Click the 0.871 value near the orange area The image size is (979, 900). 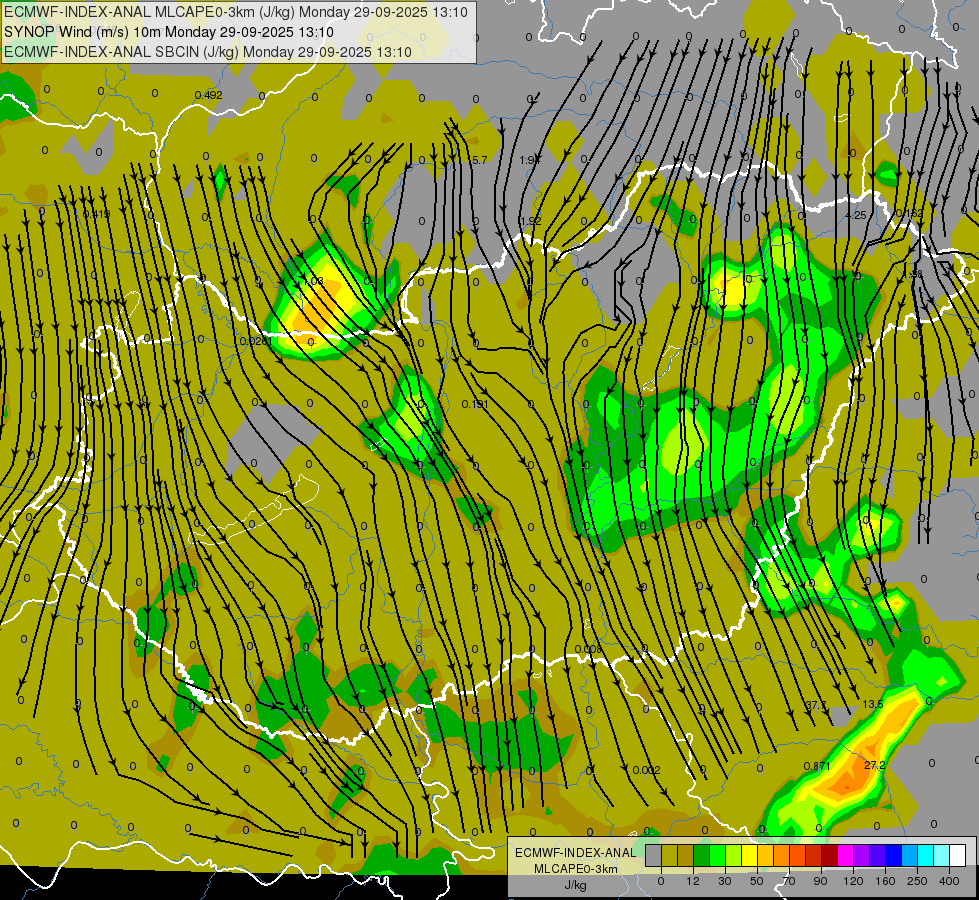[x=817, y=766]
